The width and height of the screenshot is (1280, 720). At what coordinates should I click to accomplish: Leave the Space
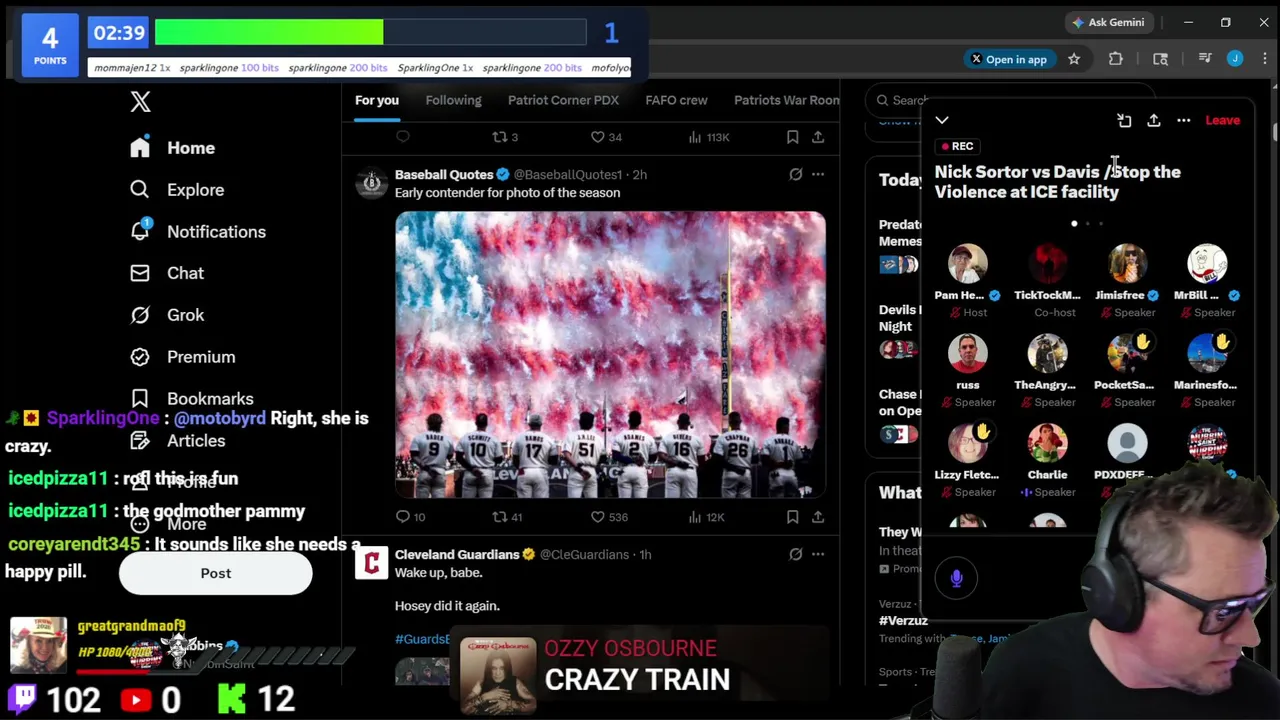[x=1222, y=120]
